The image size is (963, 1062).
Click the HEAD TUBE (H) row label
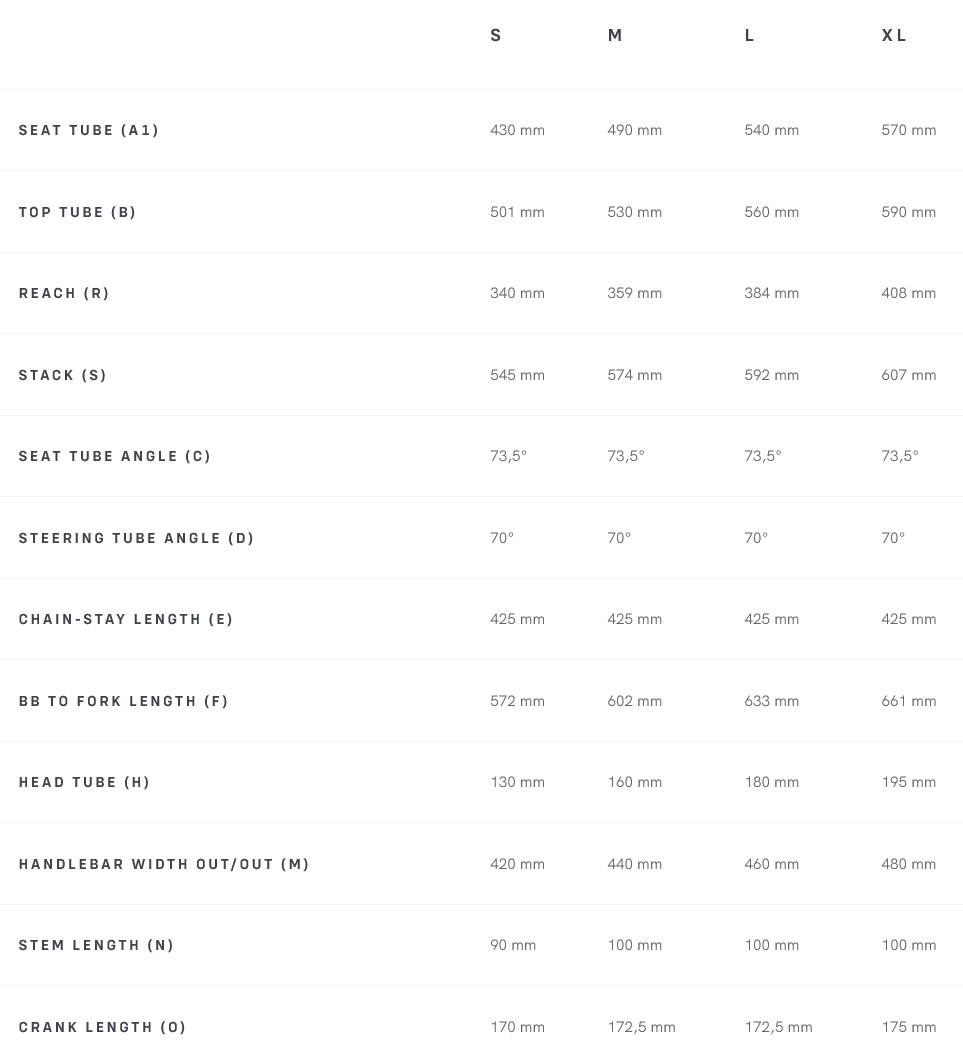coord(85,782)
